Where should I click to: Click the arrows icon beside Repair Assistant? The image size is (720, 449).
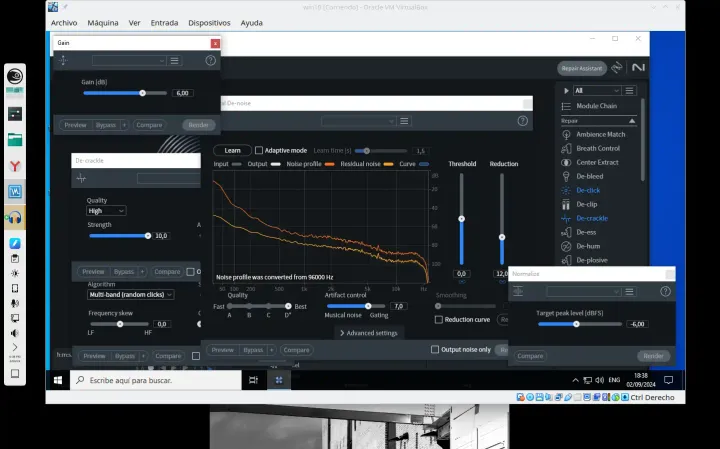coord(617,67)
